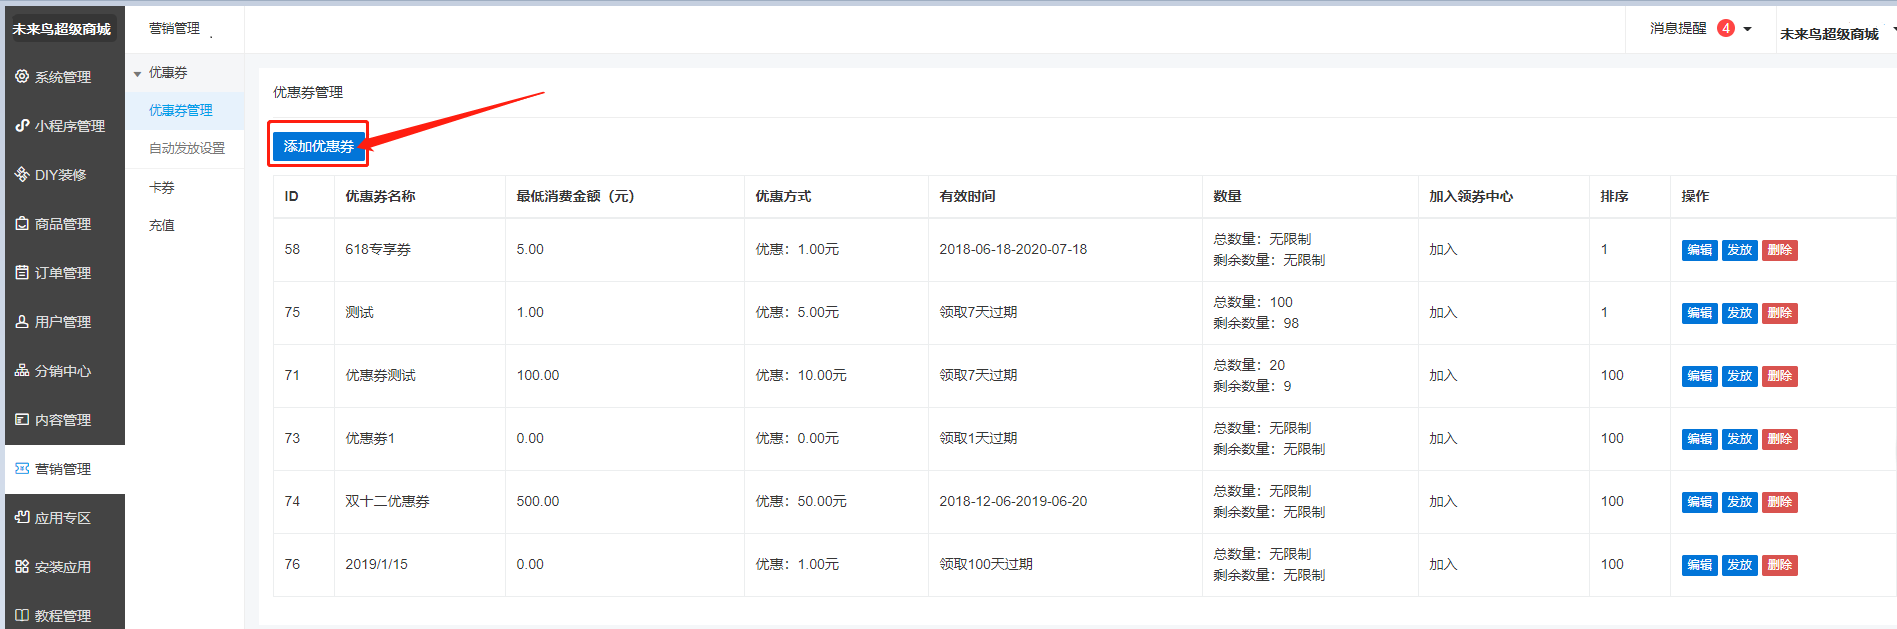1897x629 pixels.
Task: Click 加入 in the 2019/1/15 coupon row
Action: pyautogui.click(x=1442, y=564)
